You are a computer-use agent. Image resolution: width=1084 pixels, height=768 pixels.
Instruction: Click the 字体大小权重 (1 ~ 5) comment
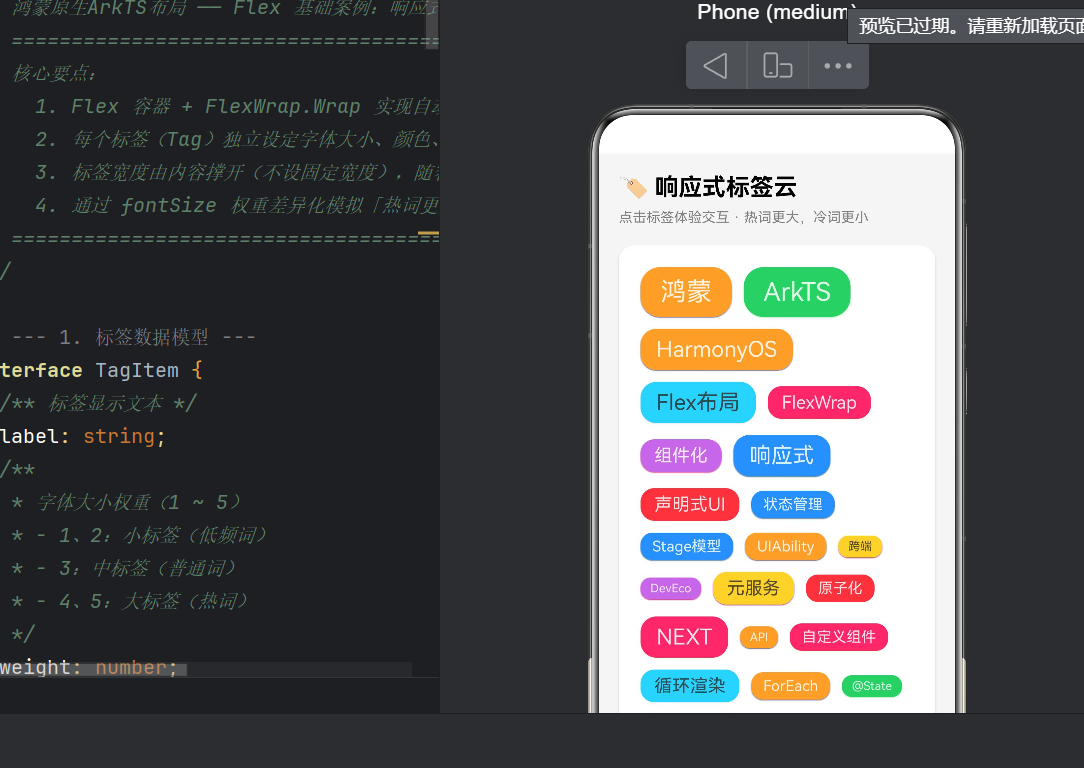point(127,502)
